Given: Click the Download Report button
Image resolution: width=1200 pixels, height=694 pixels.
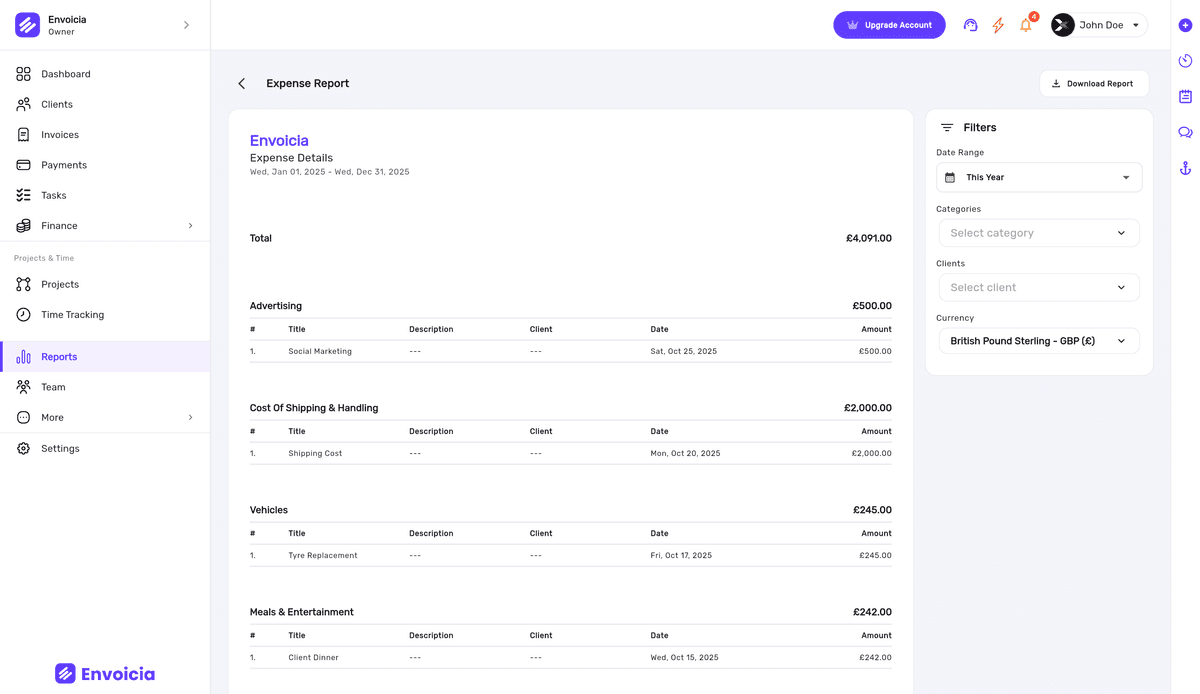Looking at the screenshot, I should click(1094, 83).
